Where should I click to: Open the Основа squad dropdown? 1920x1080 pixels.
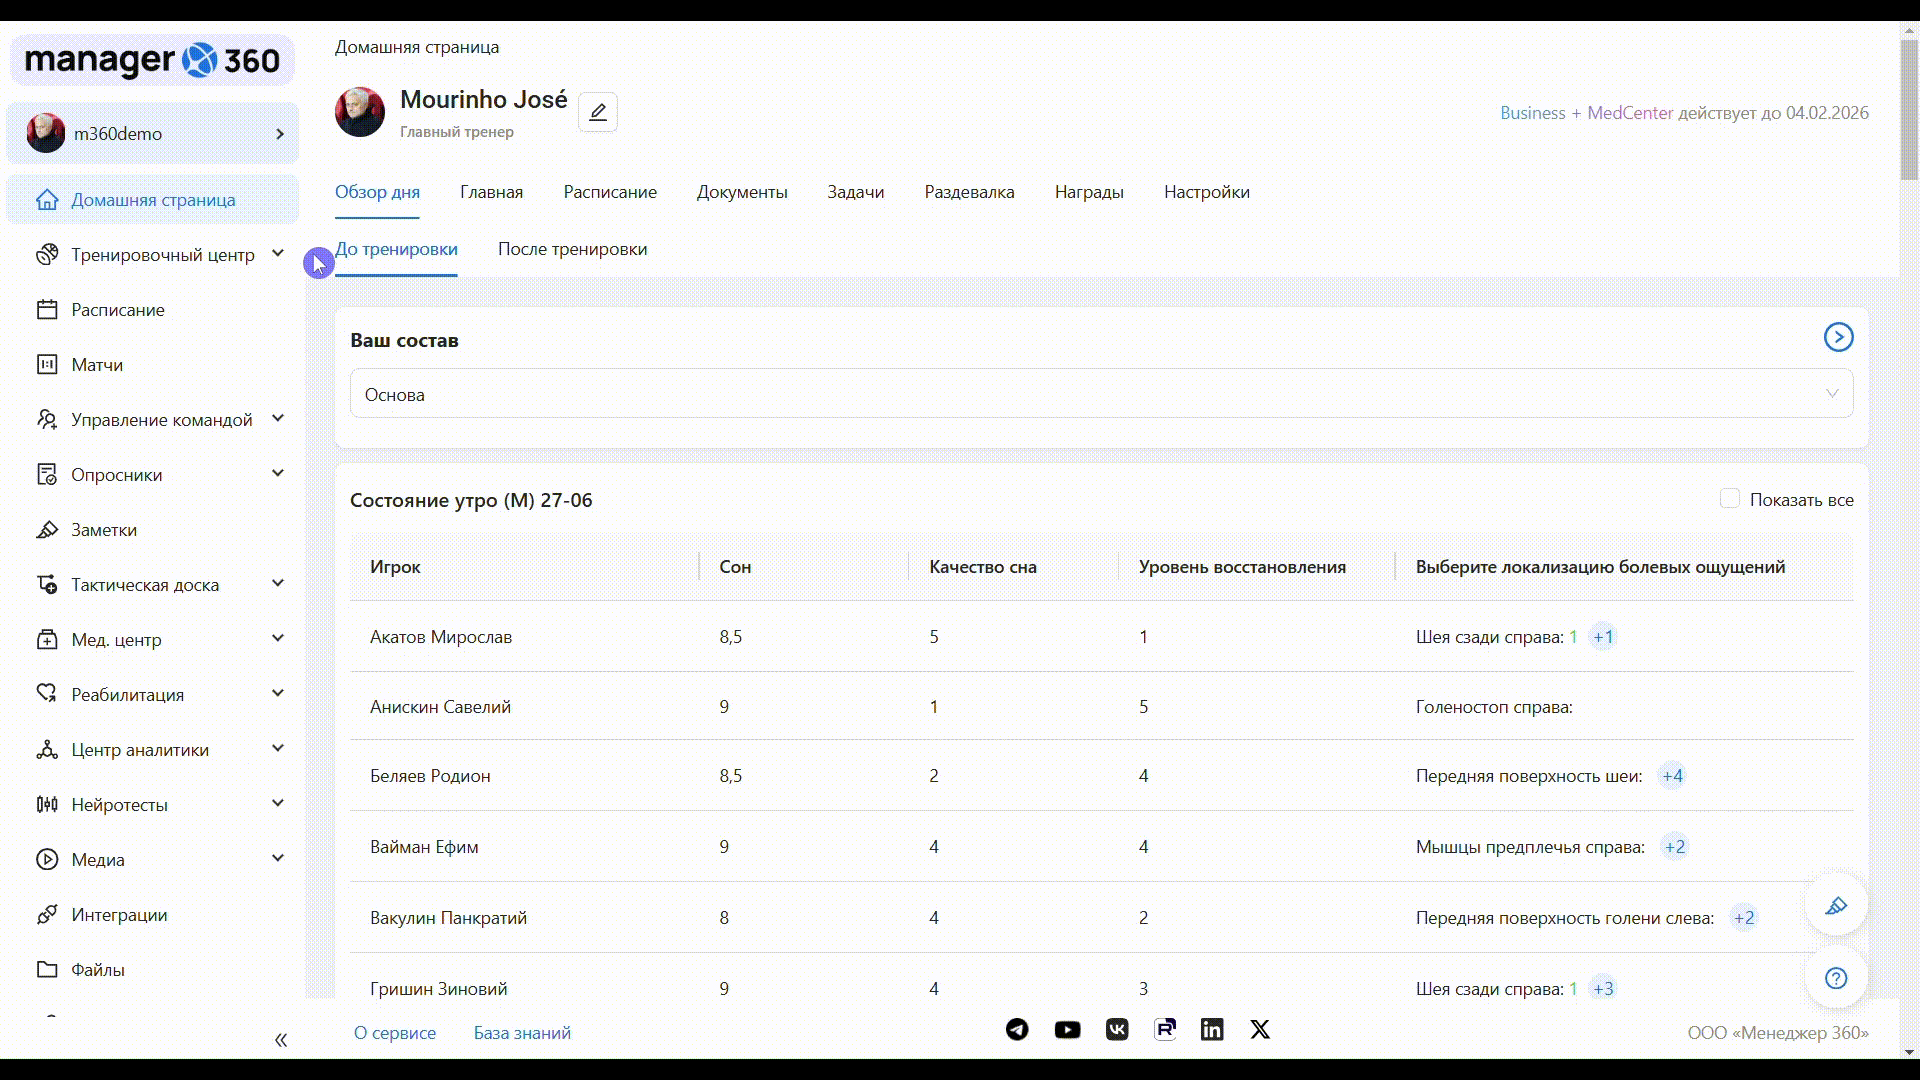[1100, 394]
